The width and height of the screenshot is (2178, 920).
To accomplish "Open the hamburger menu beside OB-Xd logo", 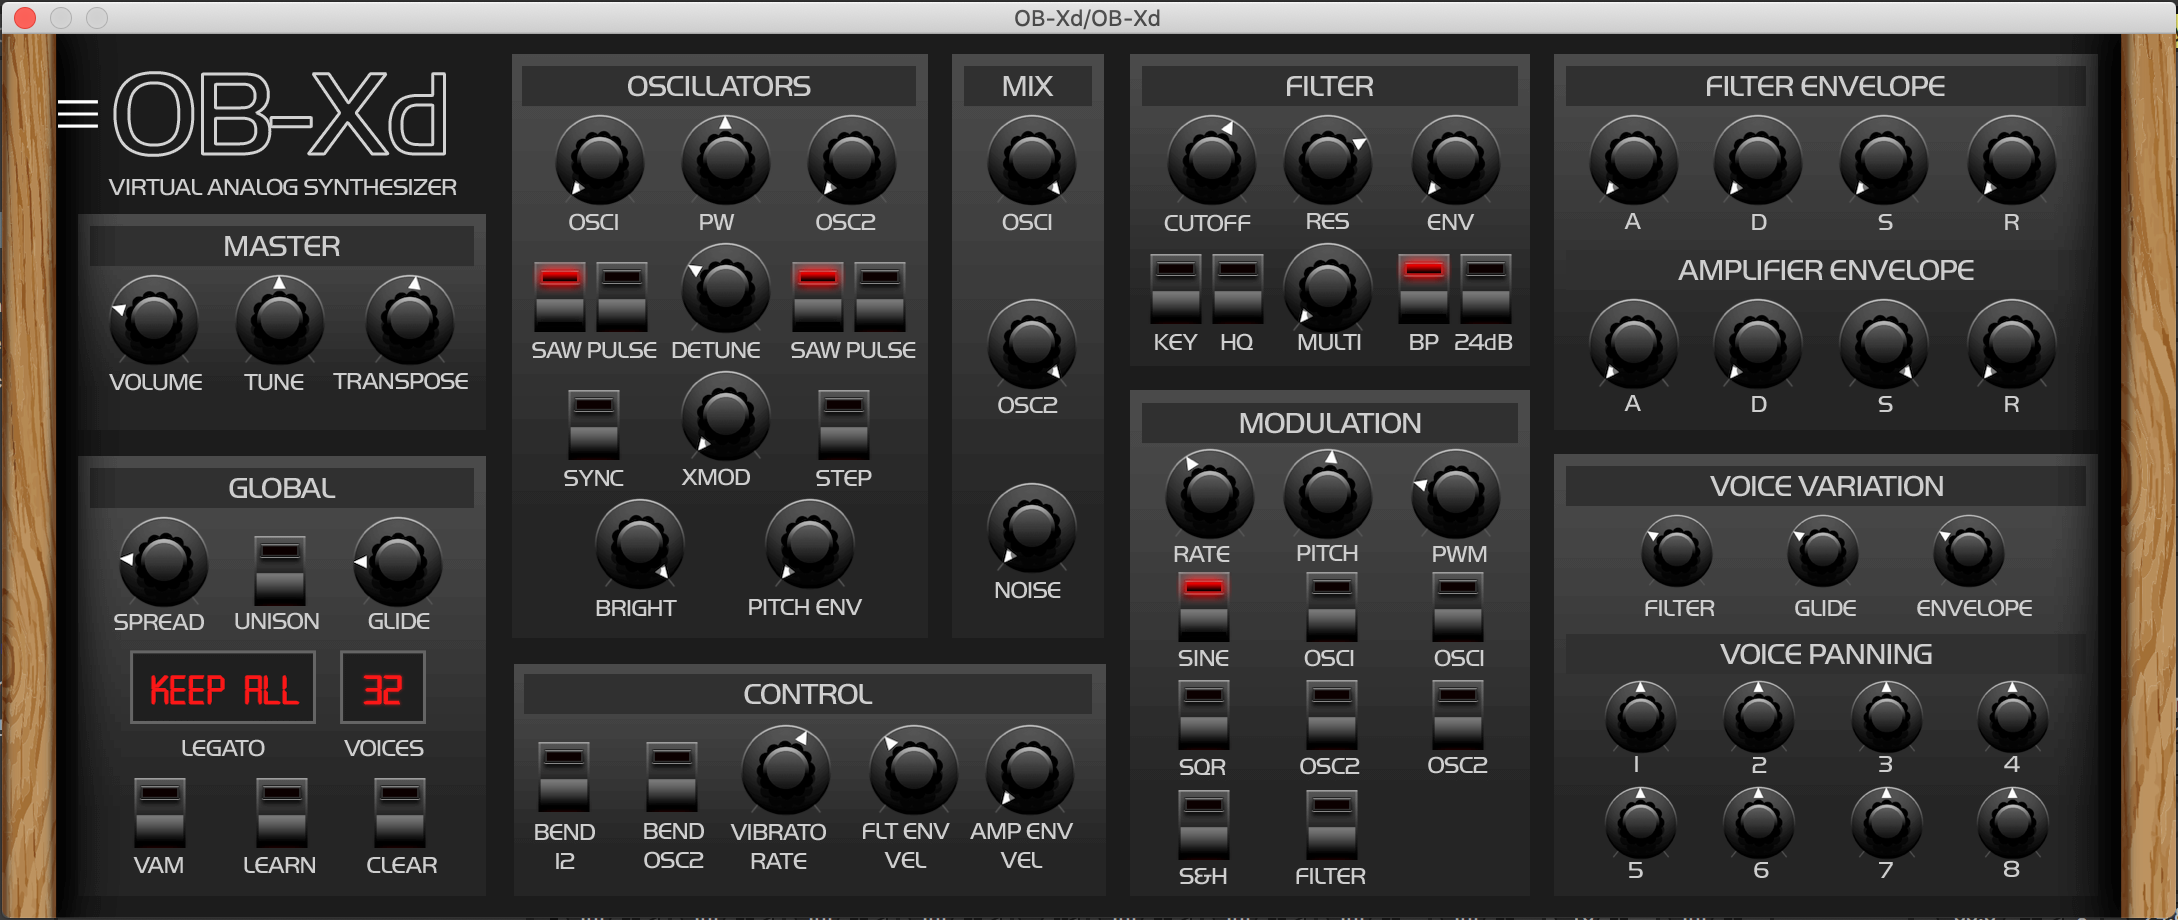I will [78, 115].
